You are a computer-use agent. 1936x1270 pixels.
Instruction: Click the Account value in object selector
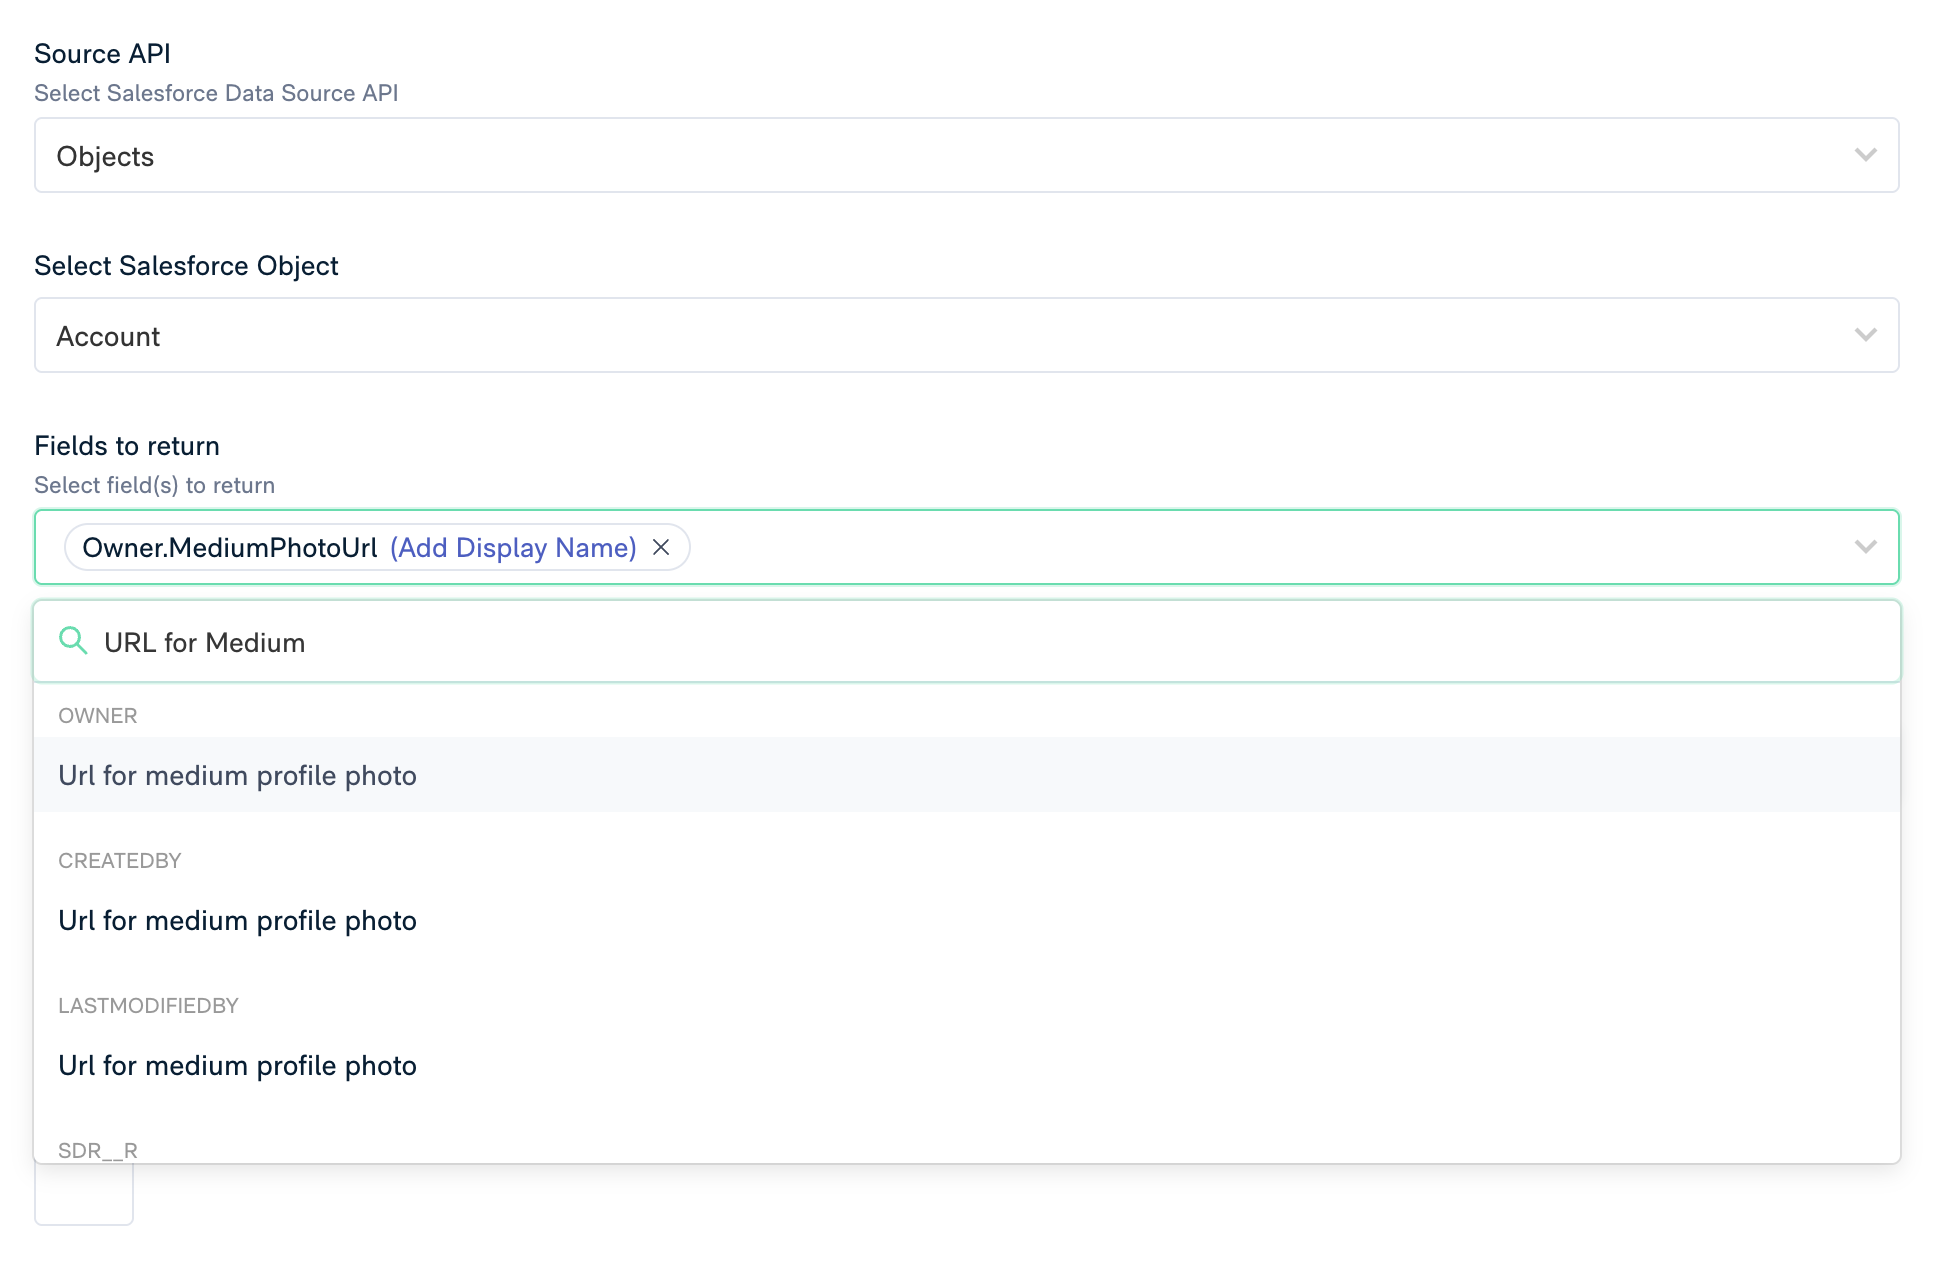click(108, 336)
